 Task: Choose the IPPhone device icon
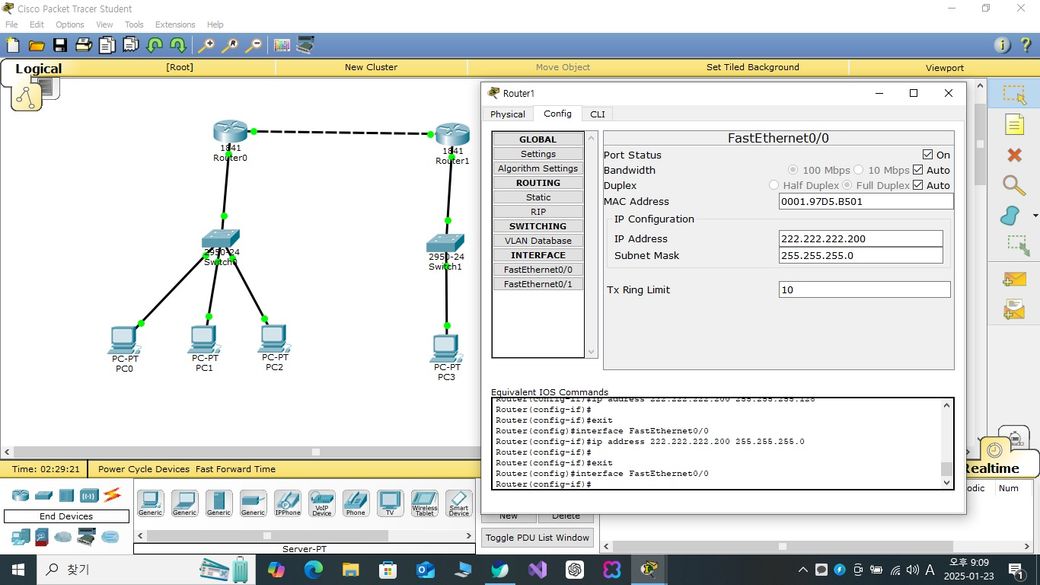(287, 503)
